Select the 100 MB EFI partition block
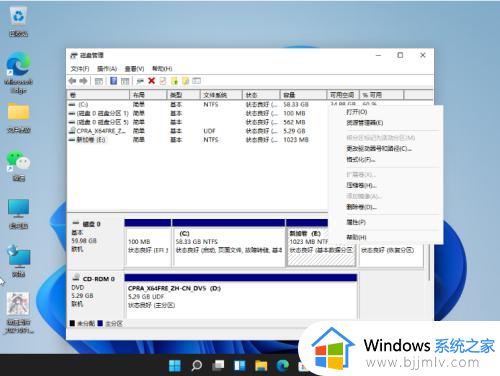500x376 pixels. (x=148, y=243)
